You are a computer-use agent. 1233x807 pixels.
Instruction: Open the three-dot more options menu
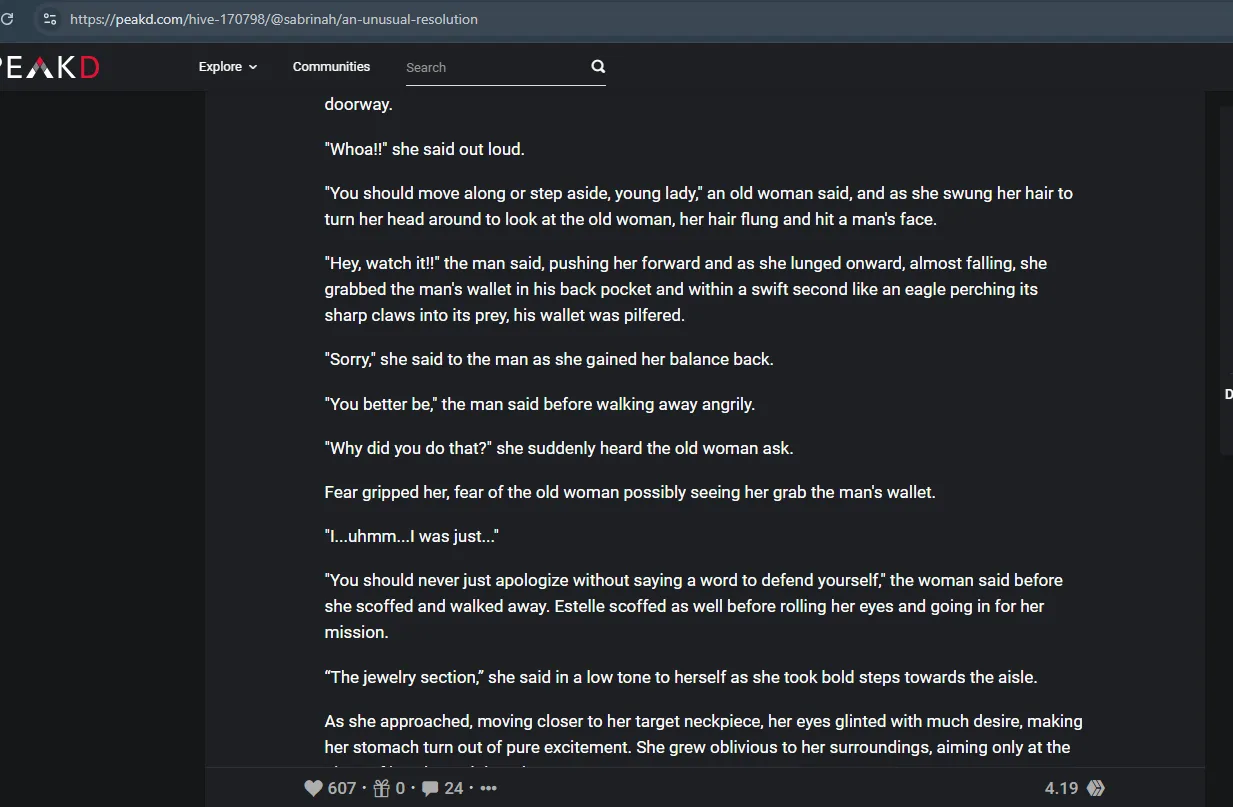coord(488,788)
